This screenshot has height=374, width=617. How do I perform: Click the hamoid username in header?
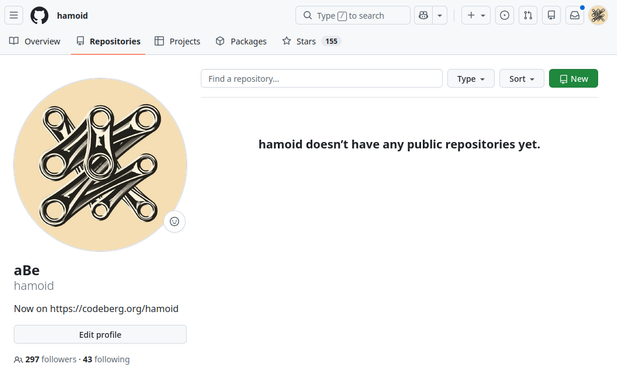click(x=72, y=16)
